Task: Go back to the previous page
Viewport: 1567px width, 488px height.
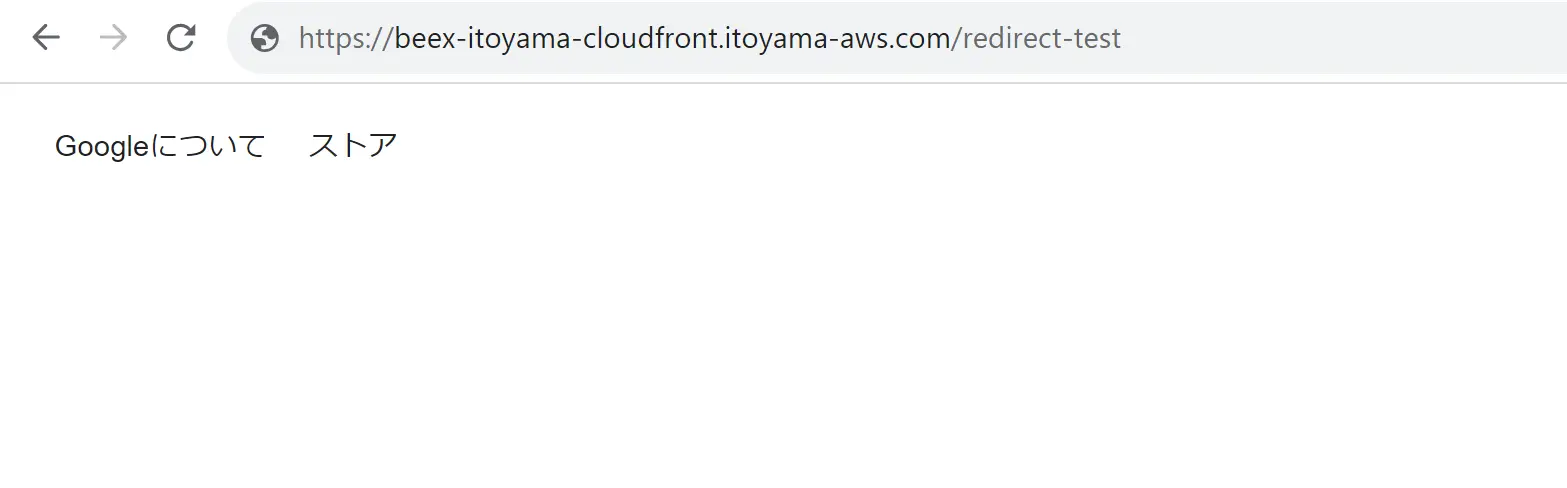Action: (46, 38)
